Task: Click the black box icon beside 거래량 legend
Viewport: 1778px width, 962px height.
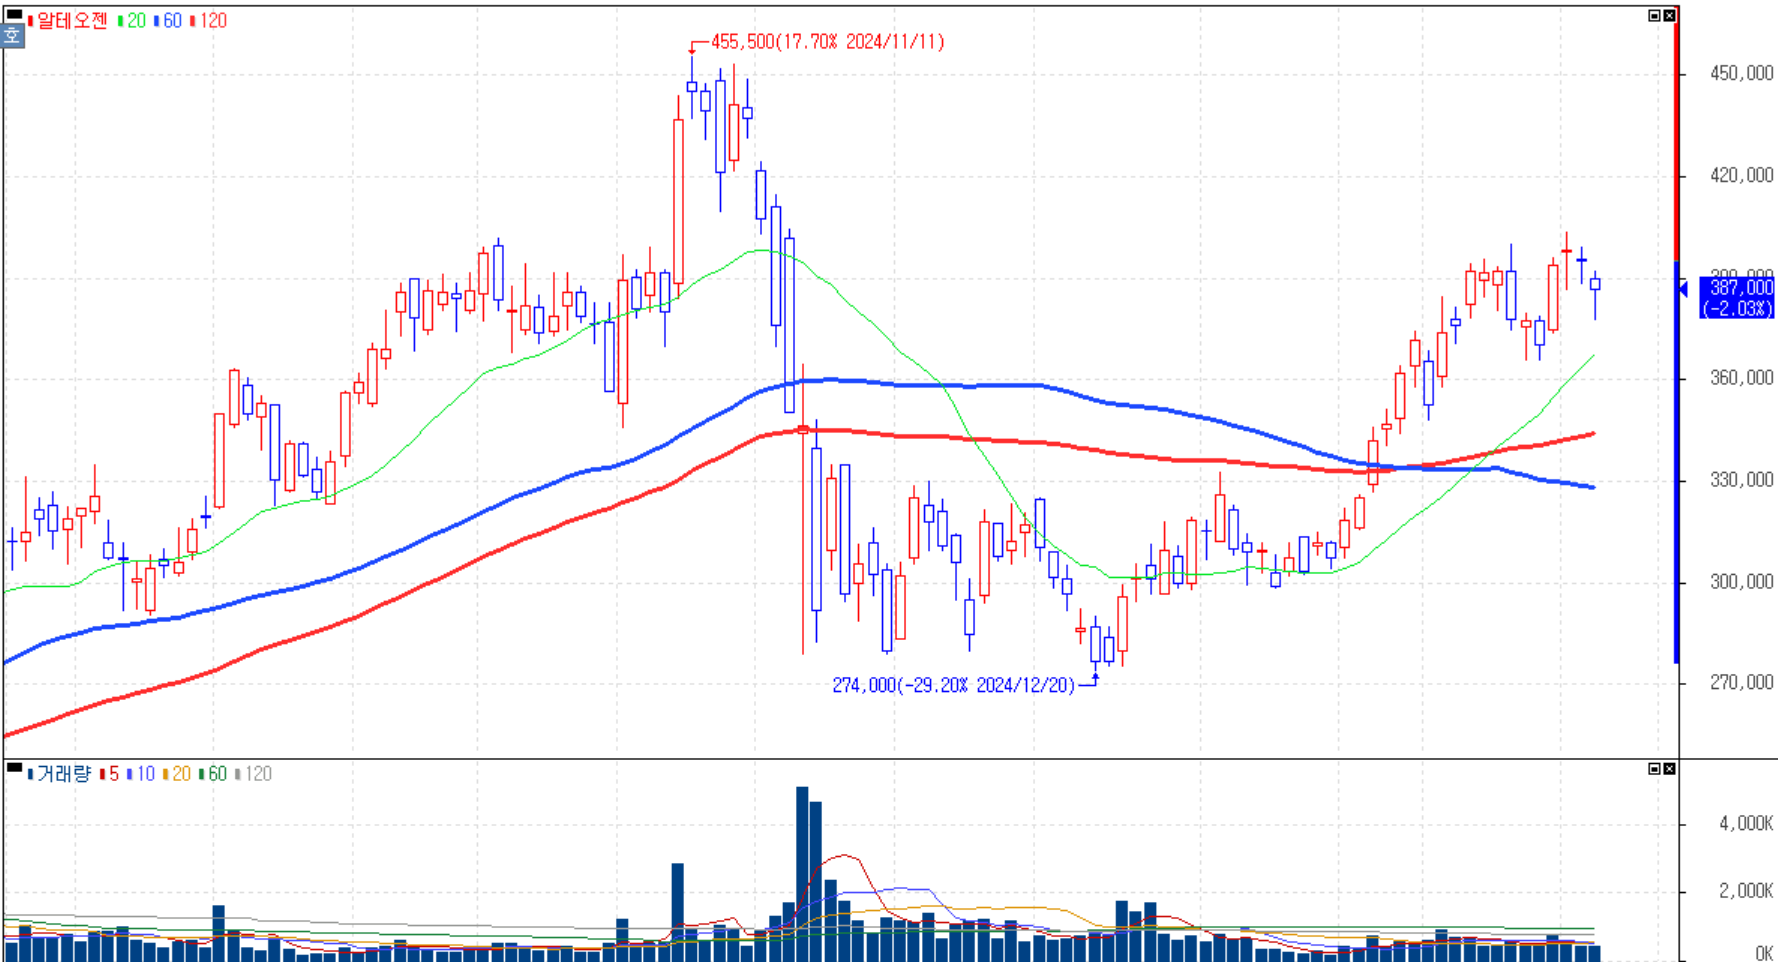Action: pyautogui.click(x=13, y=768)
